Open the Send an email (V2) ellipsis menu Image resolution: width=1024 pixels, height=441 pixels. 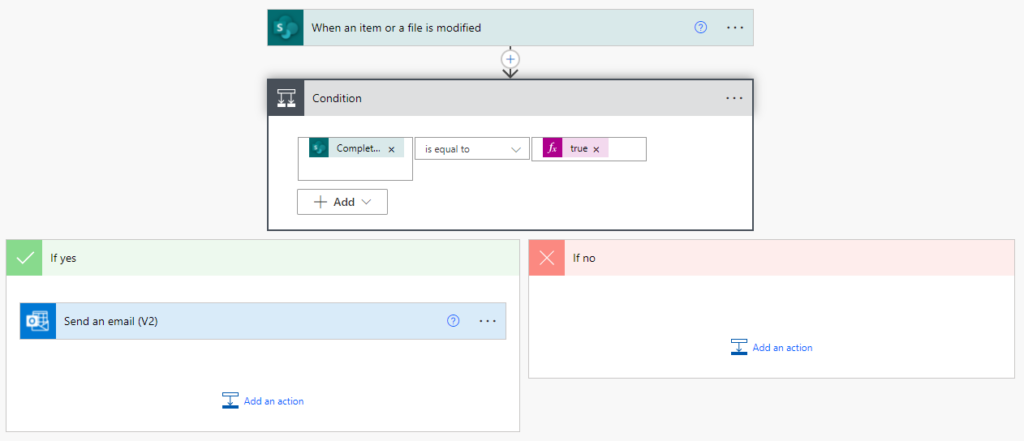[488, 321]
